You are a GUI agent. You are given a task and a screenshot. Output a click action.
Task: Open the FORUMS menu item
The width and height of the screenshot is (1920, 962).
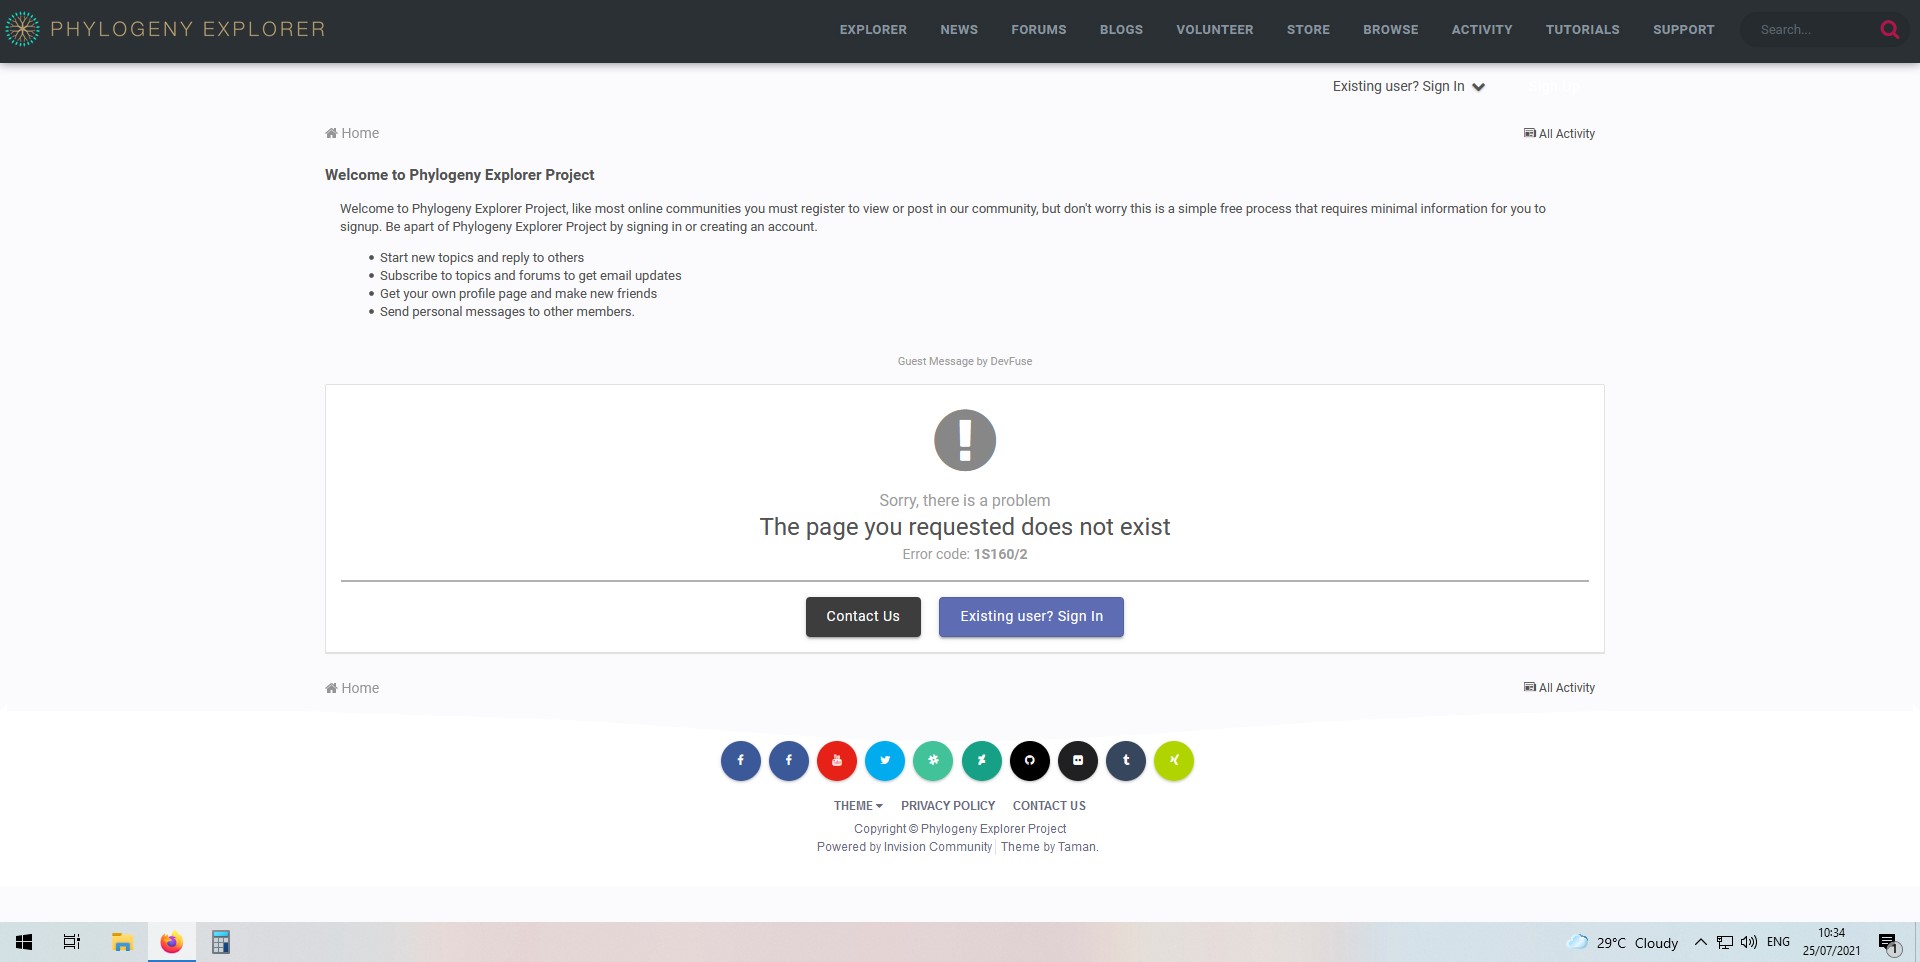[1039, 30]
